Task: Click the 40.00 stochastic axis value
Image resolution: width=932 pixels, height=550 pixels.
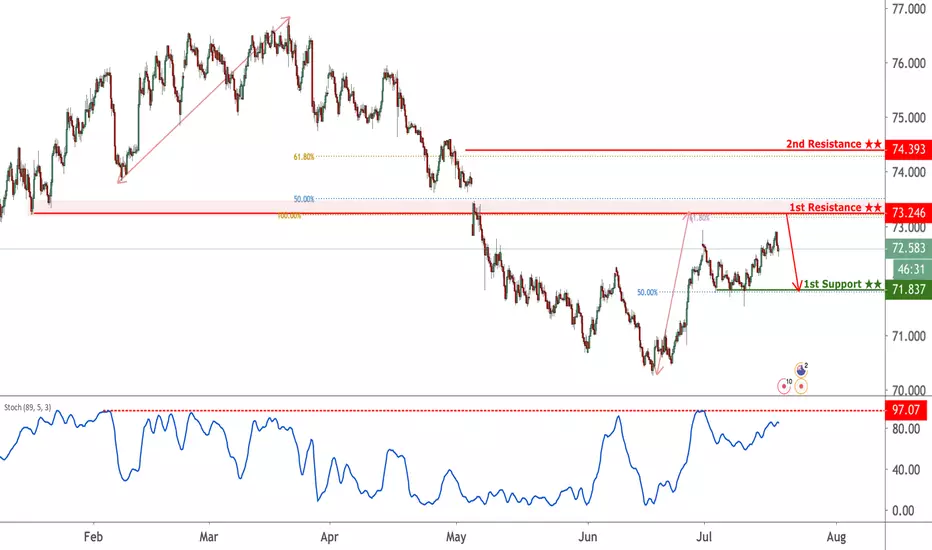Action: coord(906,470)
